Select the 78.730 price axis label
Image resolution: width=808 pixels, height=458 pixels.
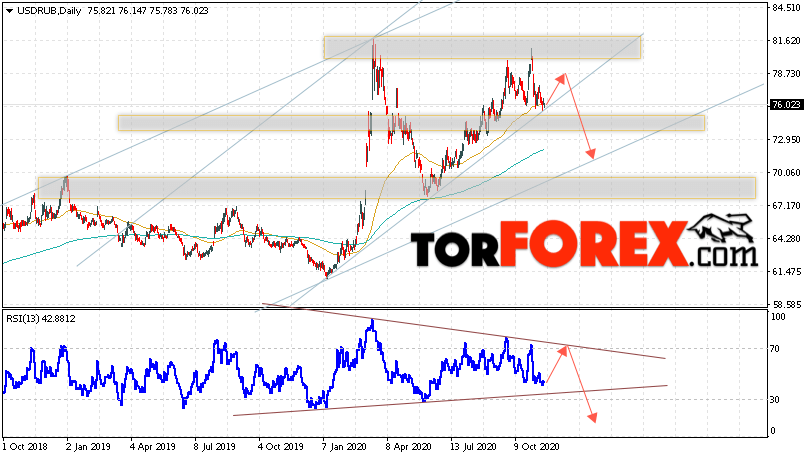coord(786,74)
